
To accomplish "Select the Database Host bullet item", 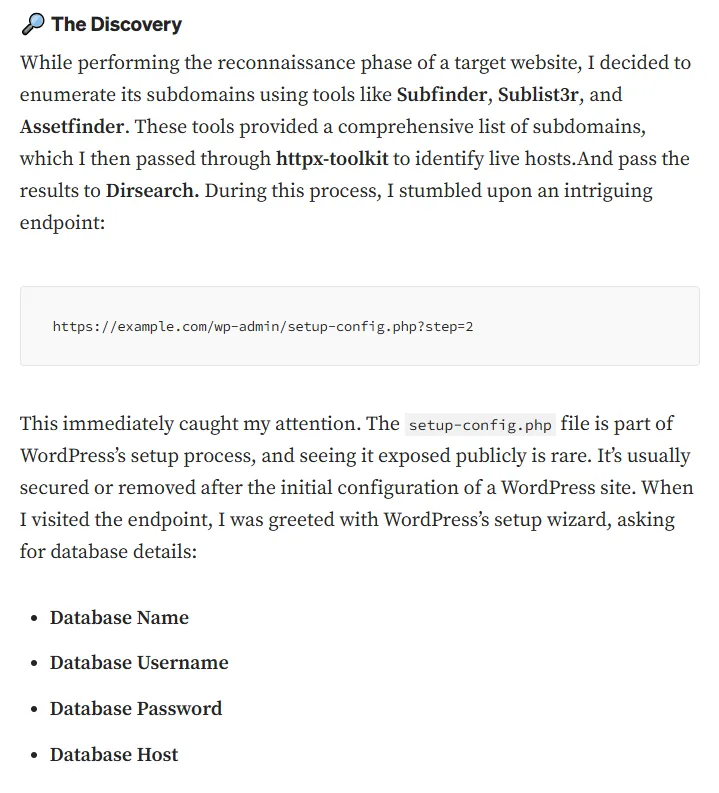I will click(114, 754).
